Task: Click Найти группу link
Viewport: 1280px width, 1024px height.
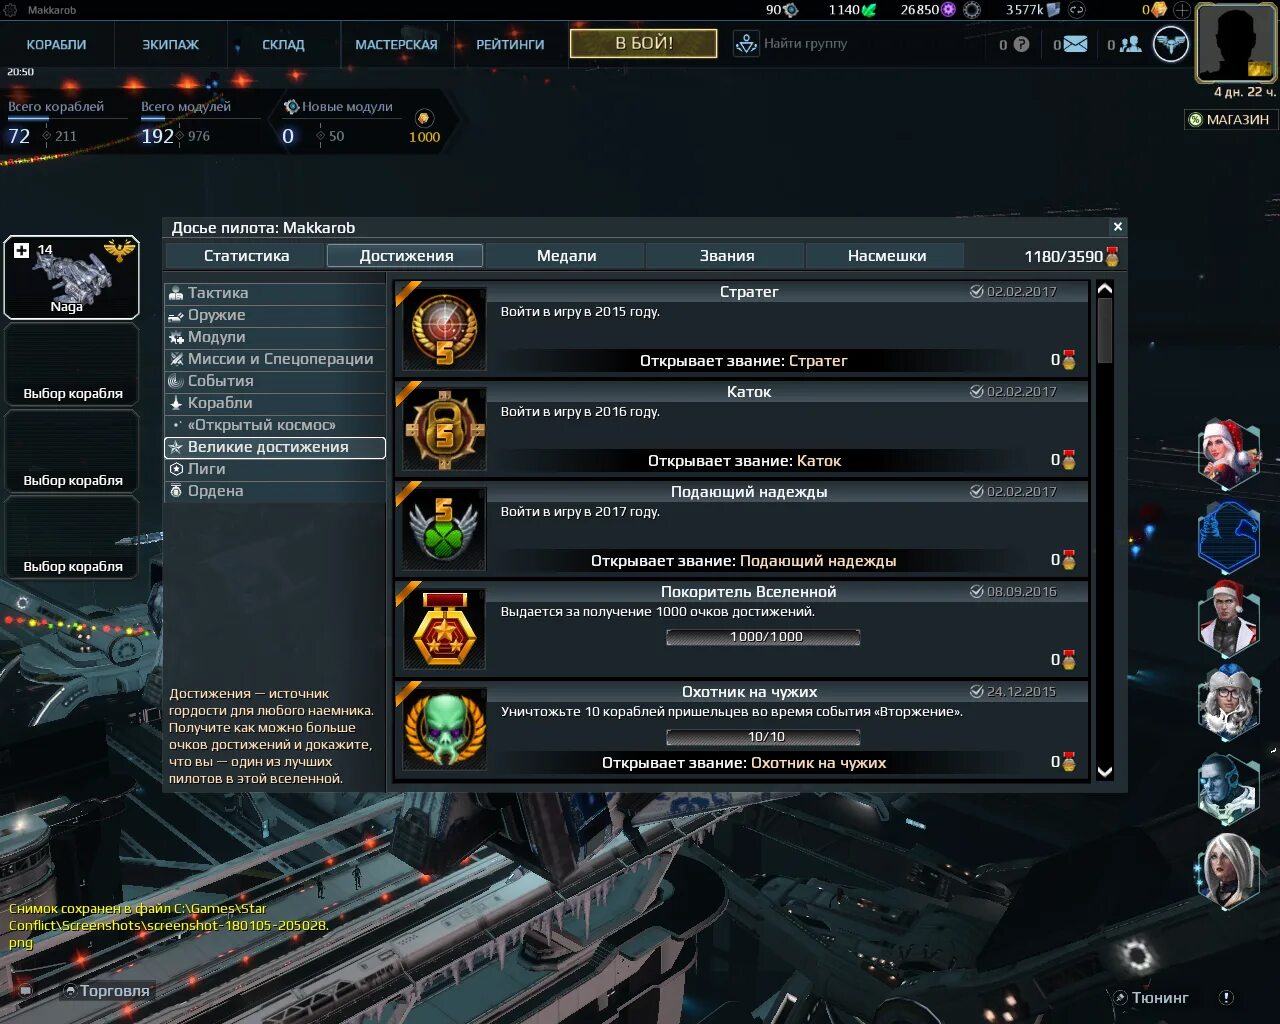Action: [805, 44]
